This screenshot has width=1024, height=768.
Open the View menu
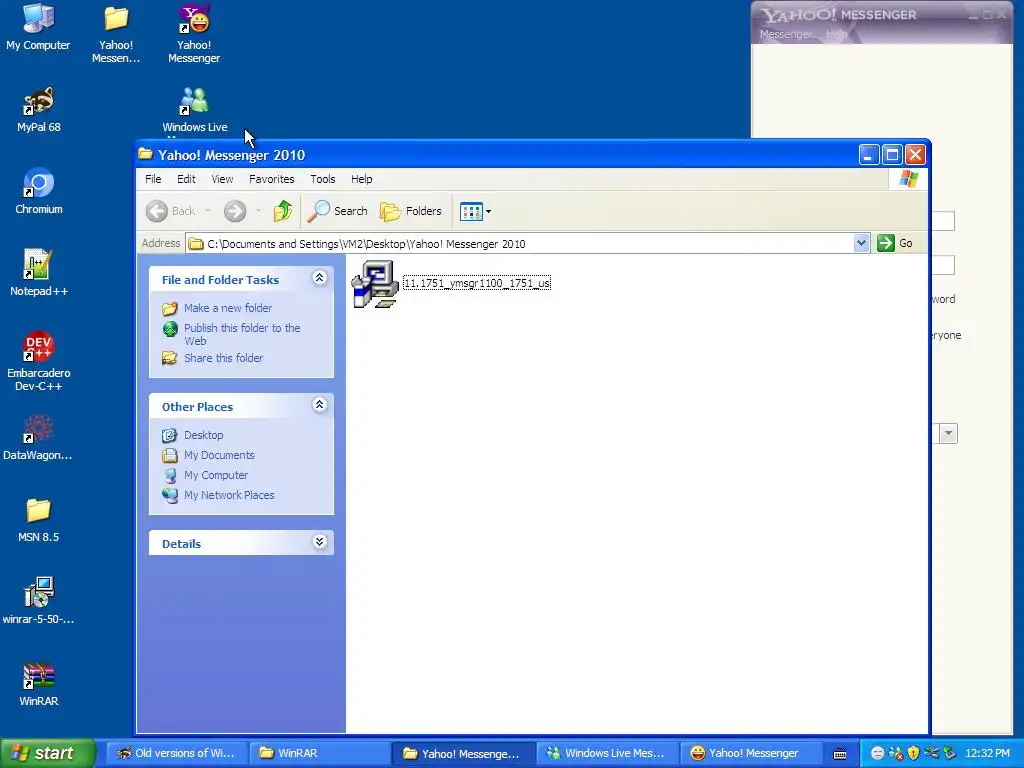pyautogui.click(x=222, y=179)
